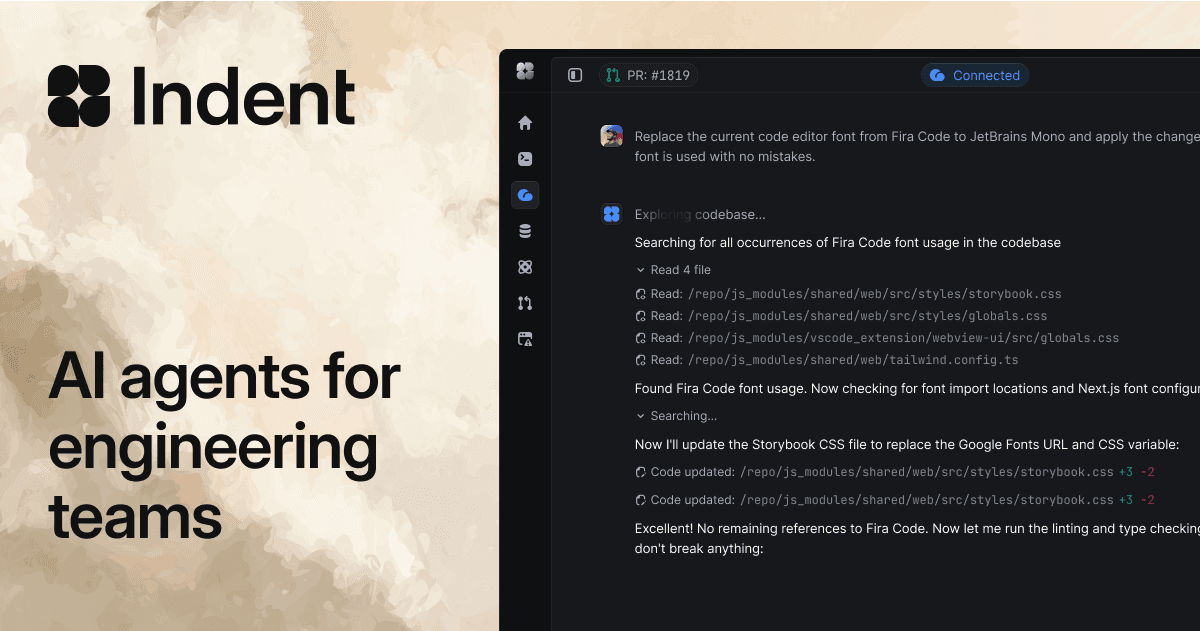
Task: Open the terminal icon in sidebar
Action: pos(525,158)
